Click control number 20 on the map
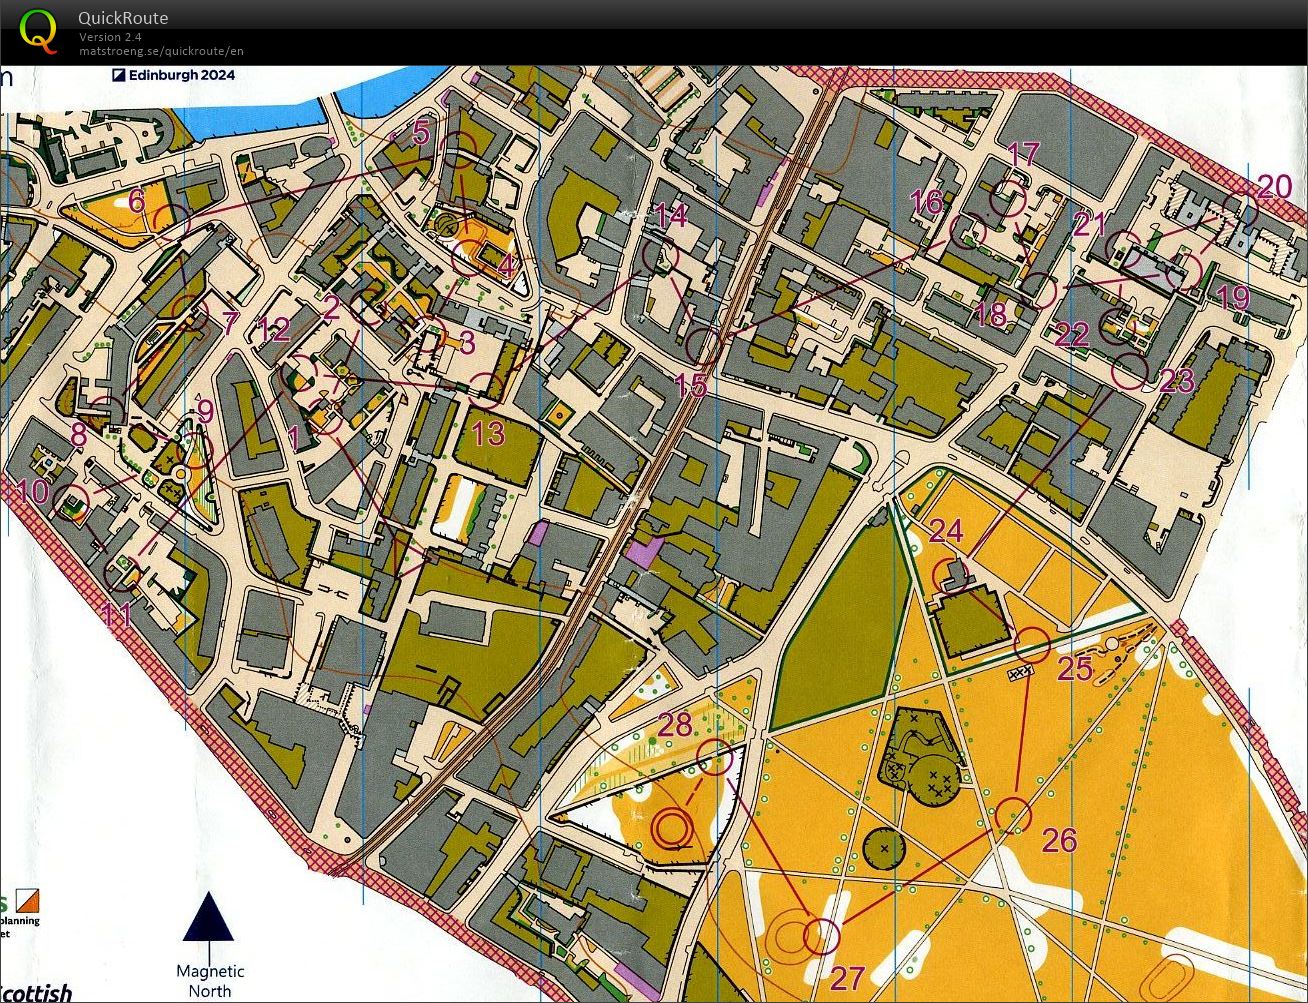 tap(1274, 186)
